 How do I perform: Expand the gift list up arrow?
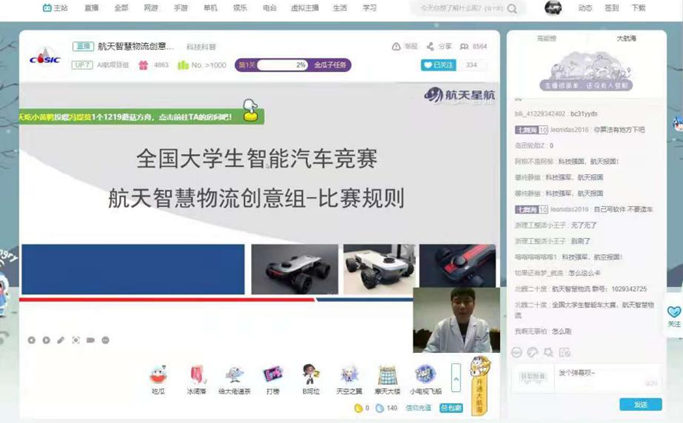point(456,379)
